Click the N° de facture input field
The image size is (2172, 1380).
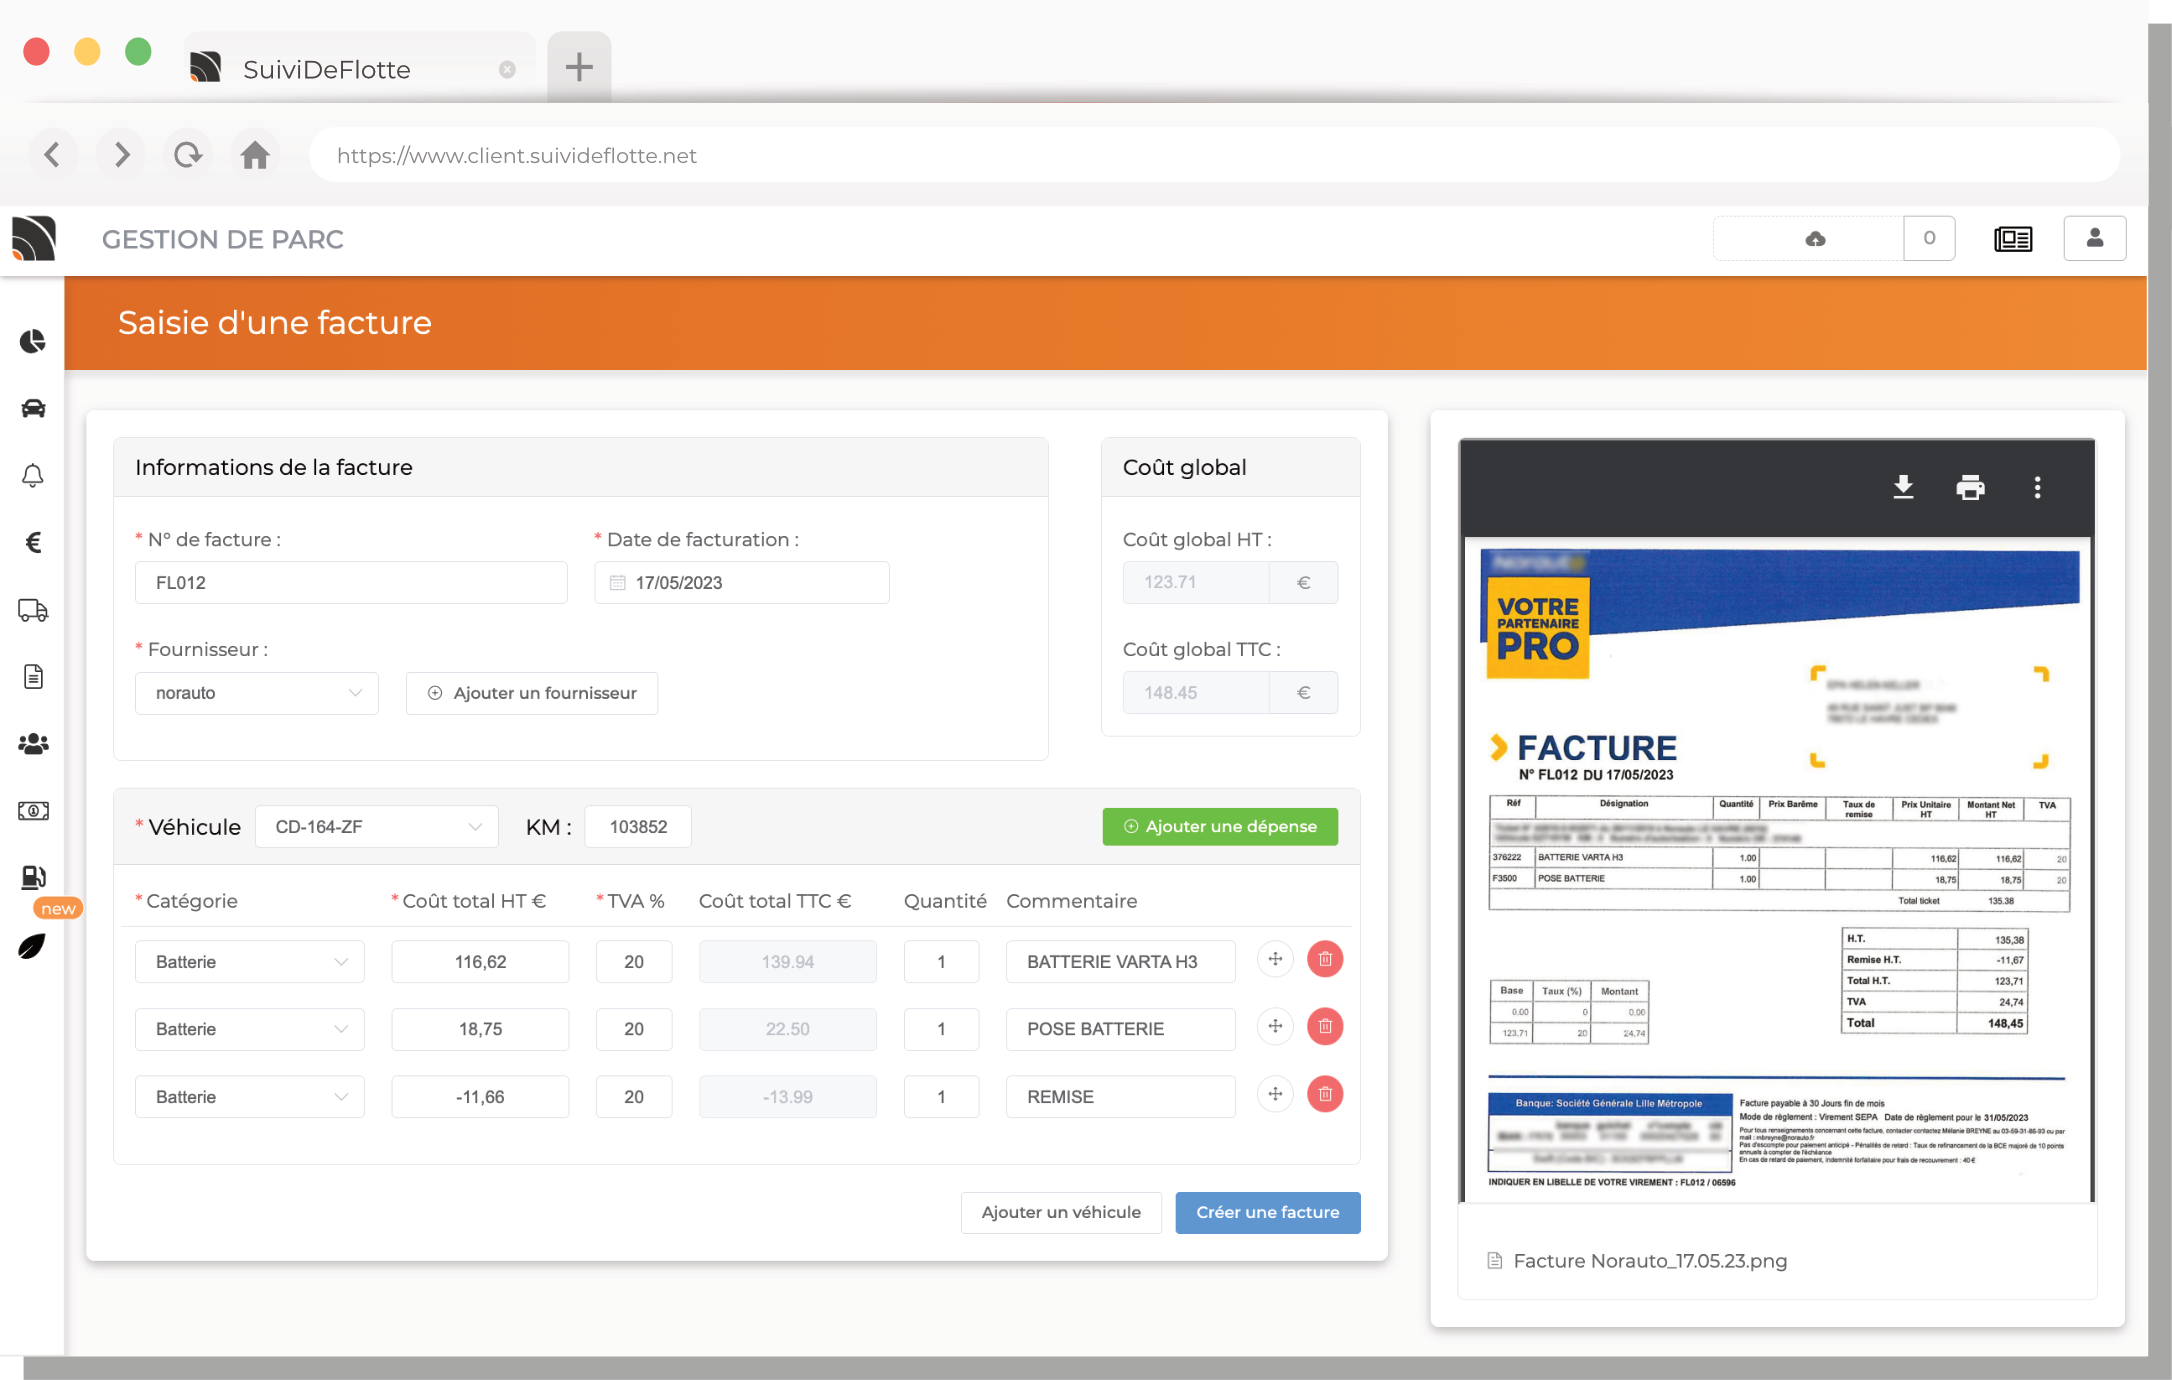351,582
